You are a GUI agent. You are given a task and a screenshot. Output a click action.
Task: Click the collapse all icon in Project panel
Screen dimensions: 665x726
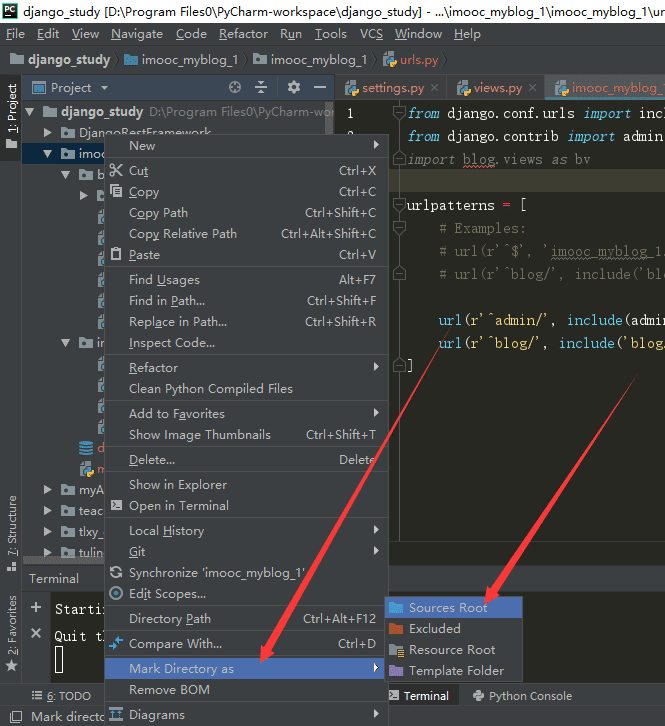[261, 87]
